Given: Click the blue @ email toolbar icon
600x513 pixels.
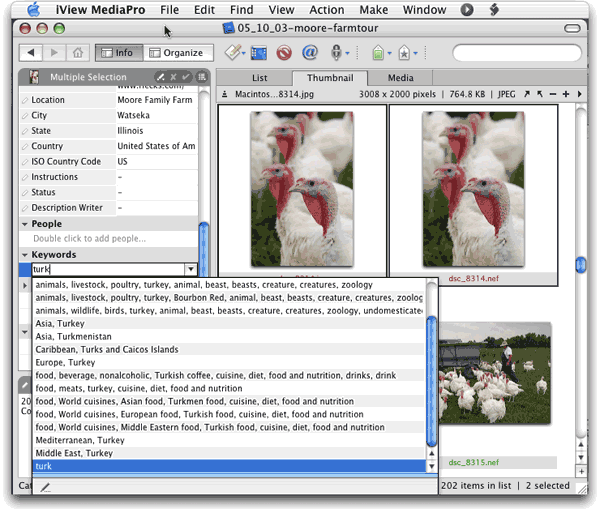Looking at the screenshot, I should click(x=309, y=52).
